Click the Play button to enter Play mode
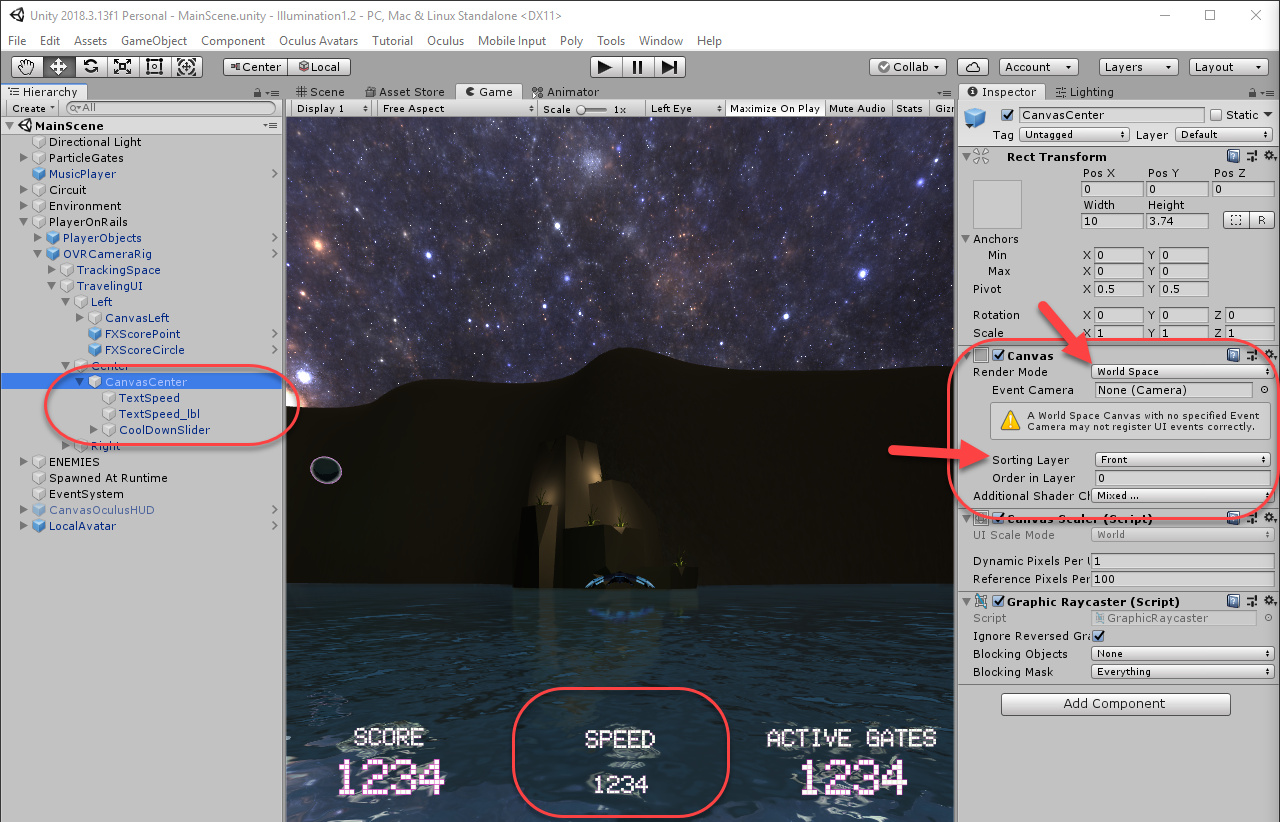This screenshot has width=1280, height=822. (x=605, y=67)
